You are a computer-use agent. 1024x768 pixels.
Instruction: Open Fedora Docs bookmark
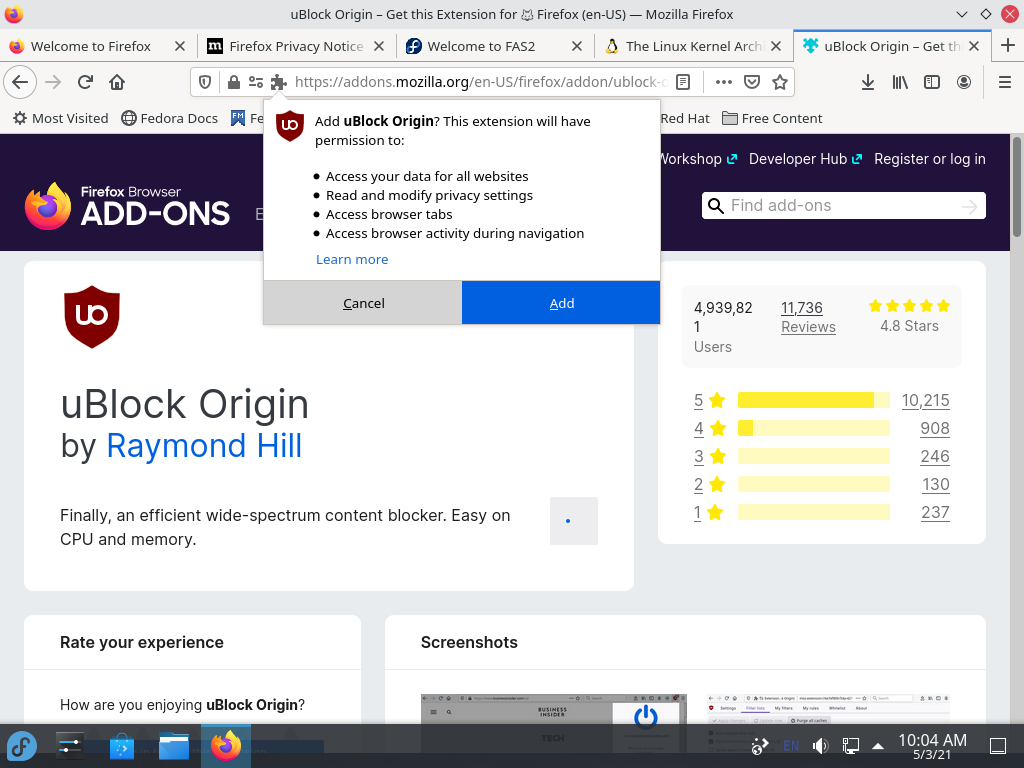point(169,118)
